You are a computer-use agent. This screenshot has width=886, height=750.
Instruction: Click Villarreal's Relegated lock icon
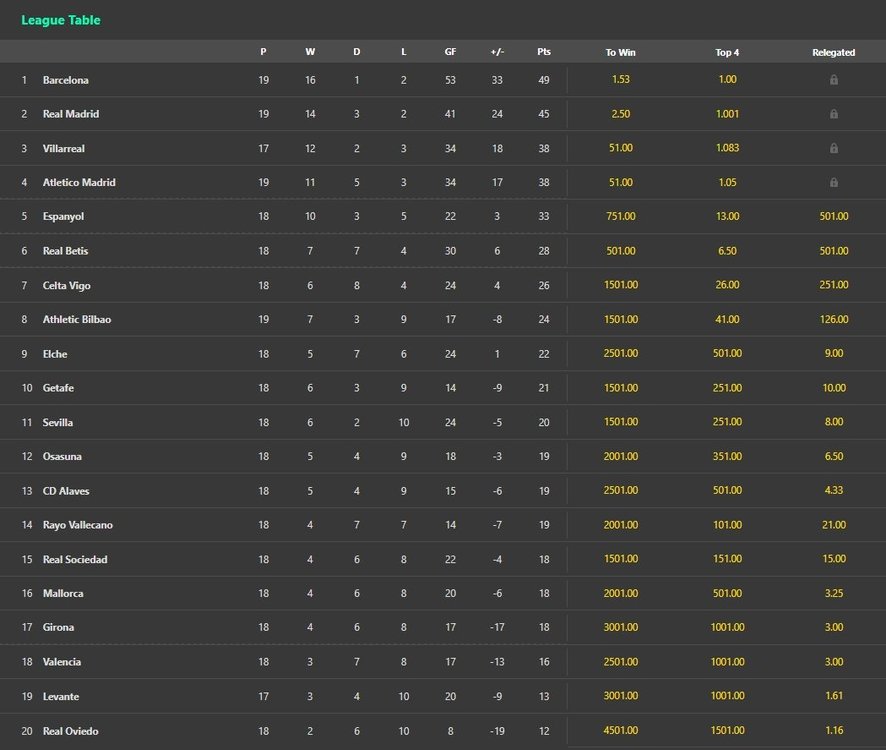pyautogui.click(x=833, y=148)
